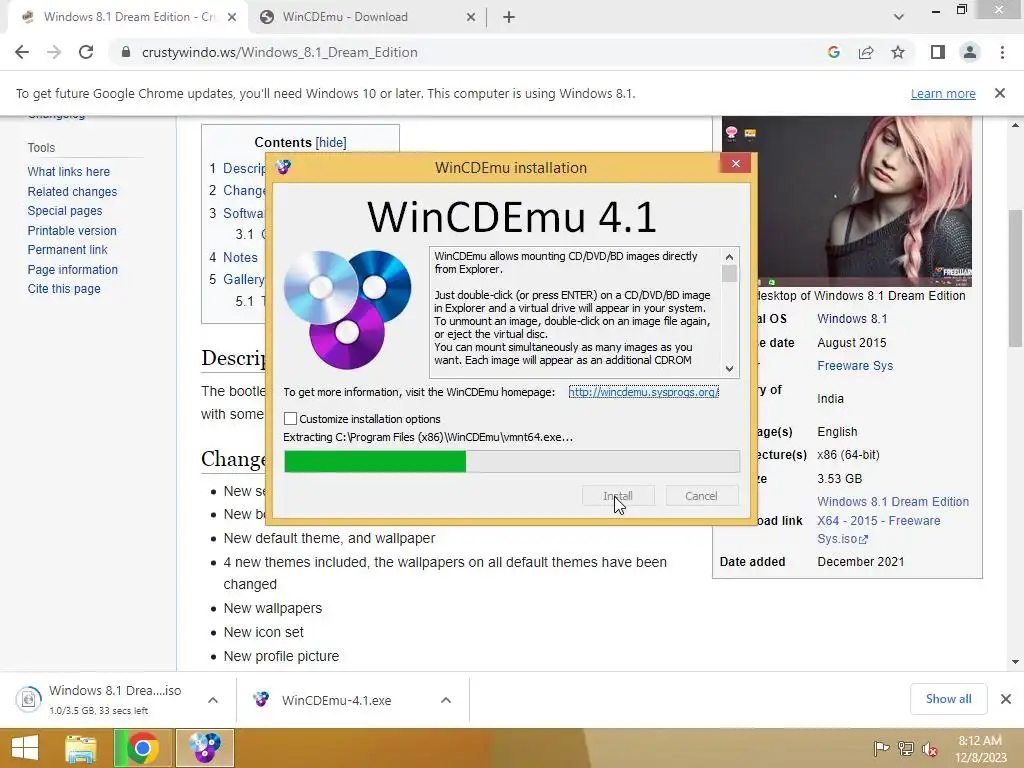Image resolution: width=1024 pixels, height=768 pixels.
Task: Click the disabled Install button
Action: [618, 496]
